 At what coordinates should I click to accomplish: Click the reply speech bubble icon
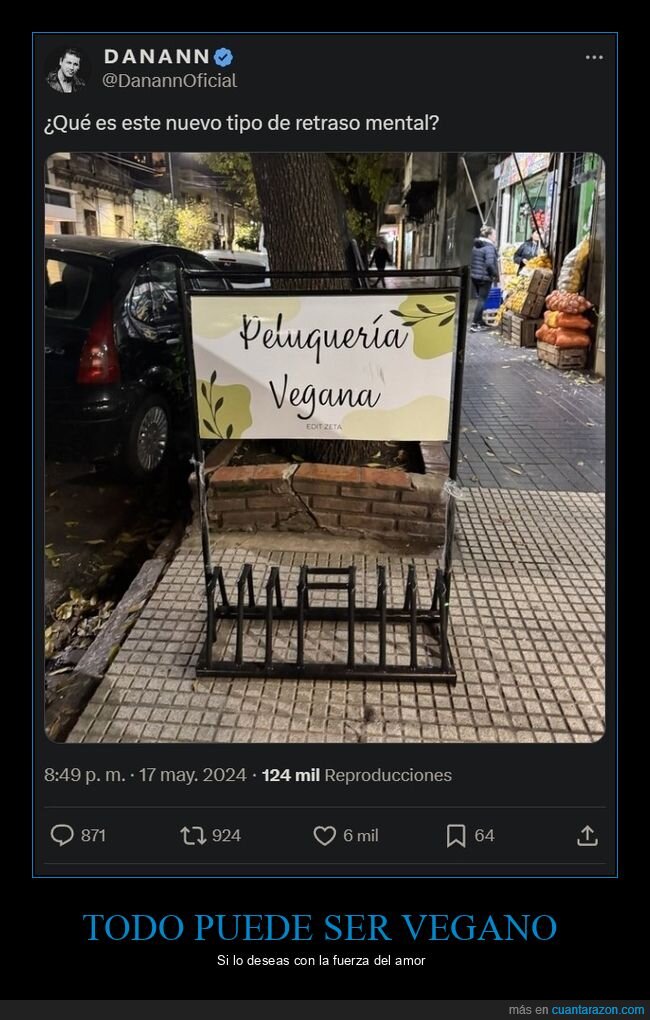click(62, 835)
